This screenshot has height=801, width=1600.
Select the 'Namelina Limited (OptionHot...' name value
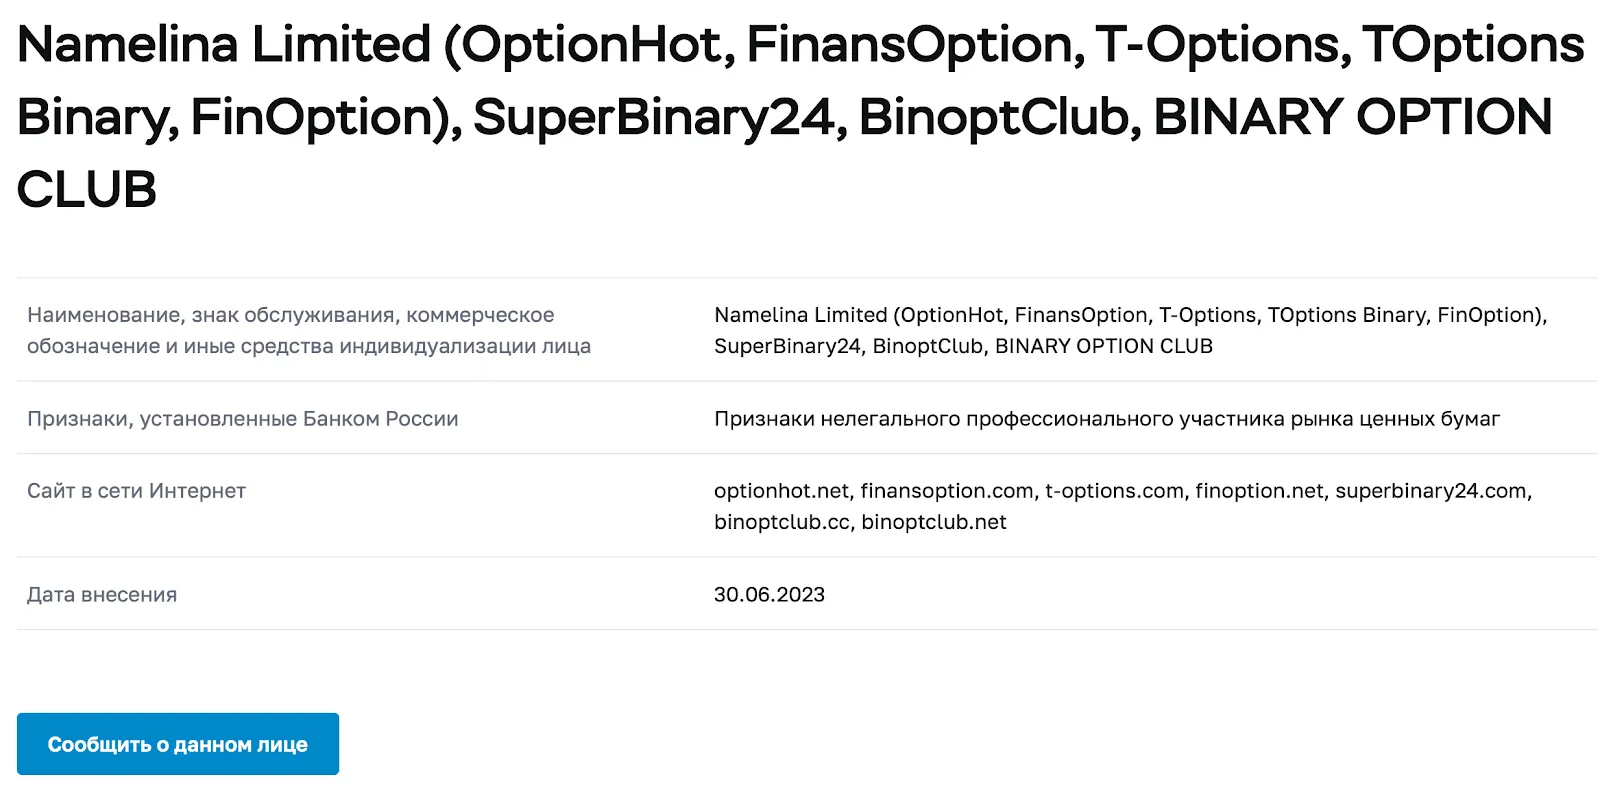pos(1130,330)
